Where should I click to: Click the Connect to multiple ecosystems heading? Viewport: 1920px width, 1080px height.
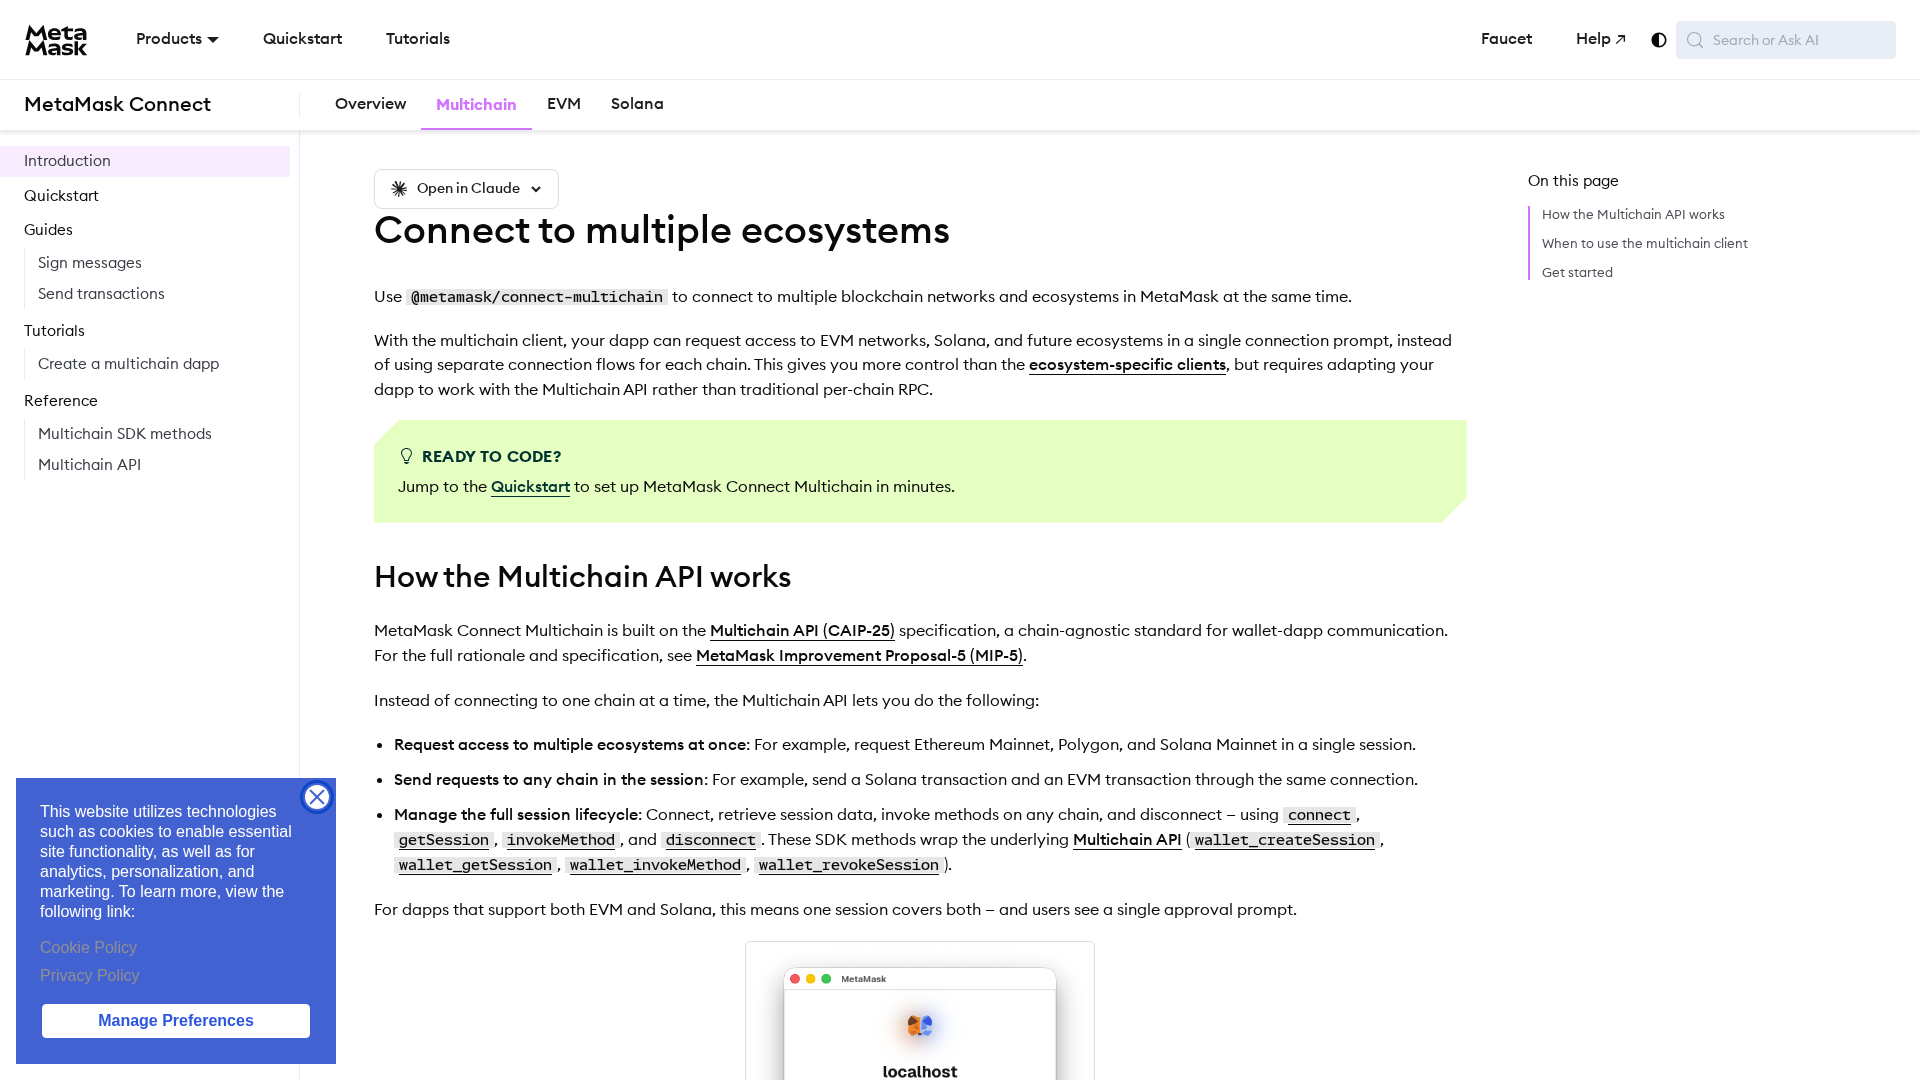coord(662,231)
